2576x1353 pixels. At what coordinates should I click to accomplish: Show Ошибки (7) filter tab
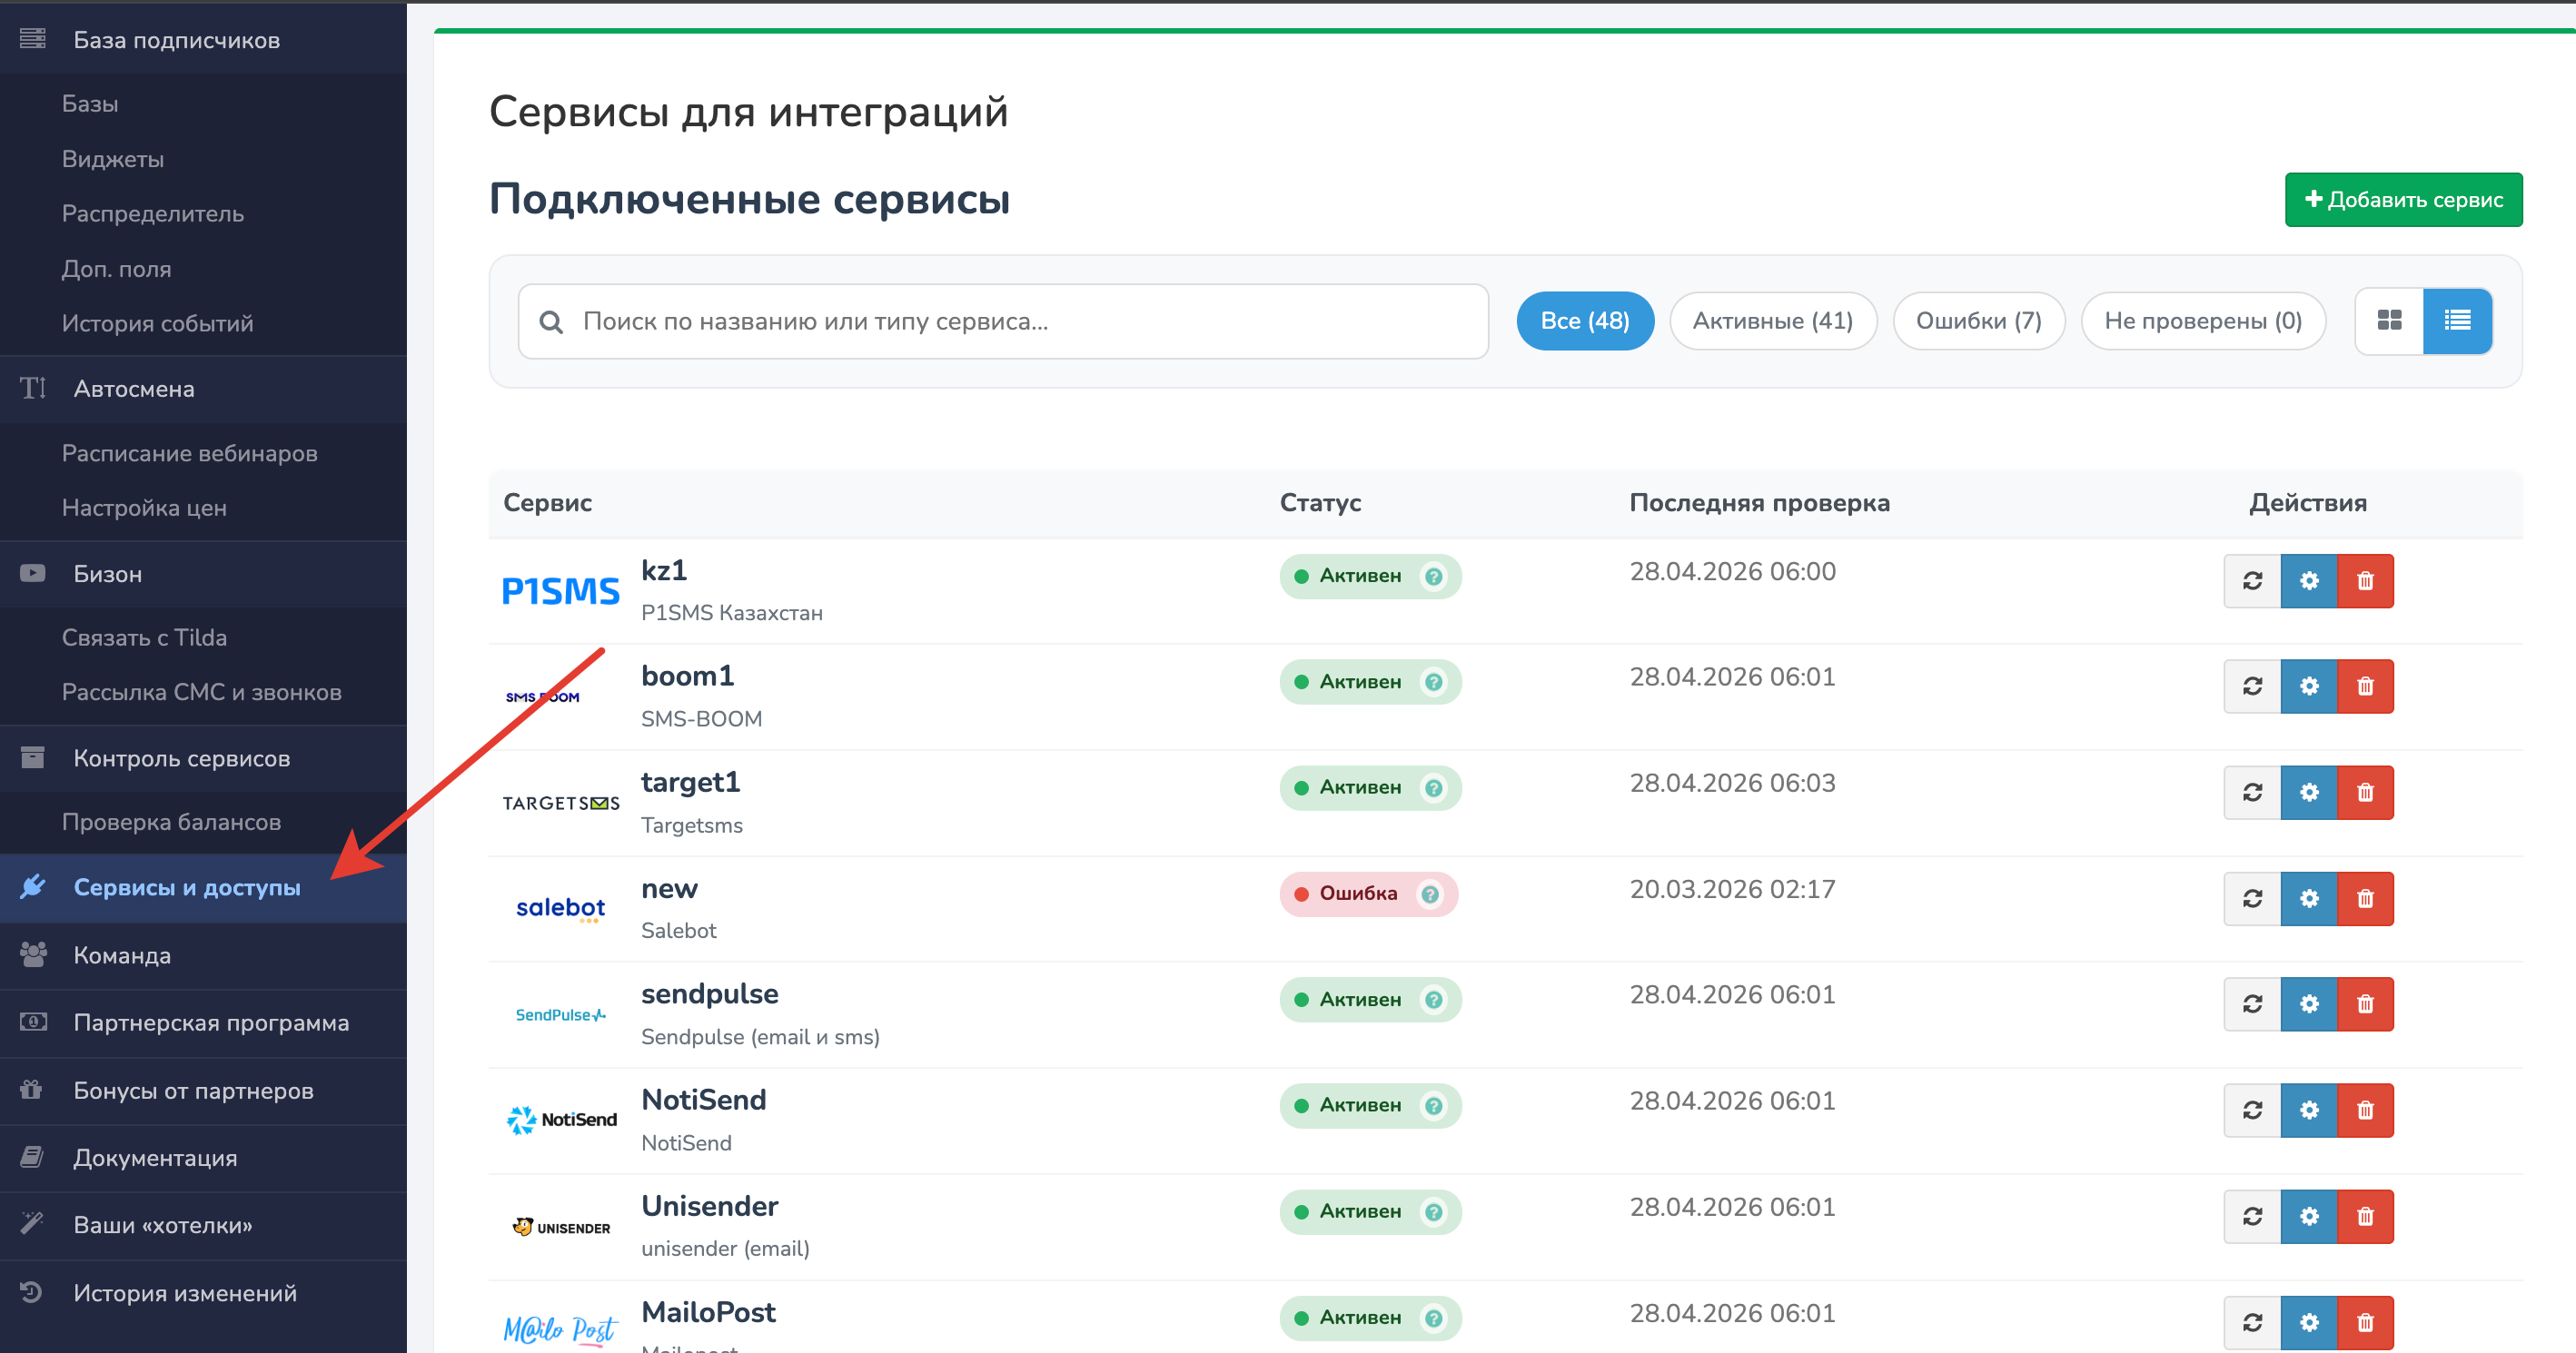coord(1977,321)
